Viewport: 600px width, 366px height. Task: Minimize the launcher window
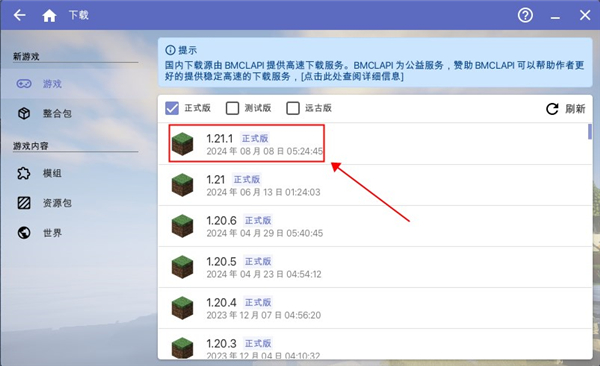click(x=555, y=18)
